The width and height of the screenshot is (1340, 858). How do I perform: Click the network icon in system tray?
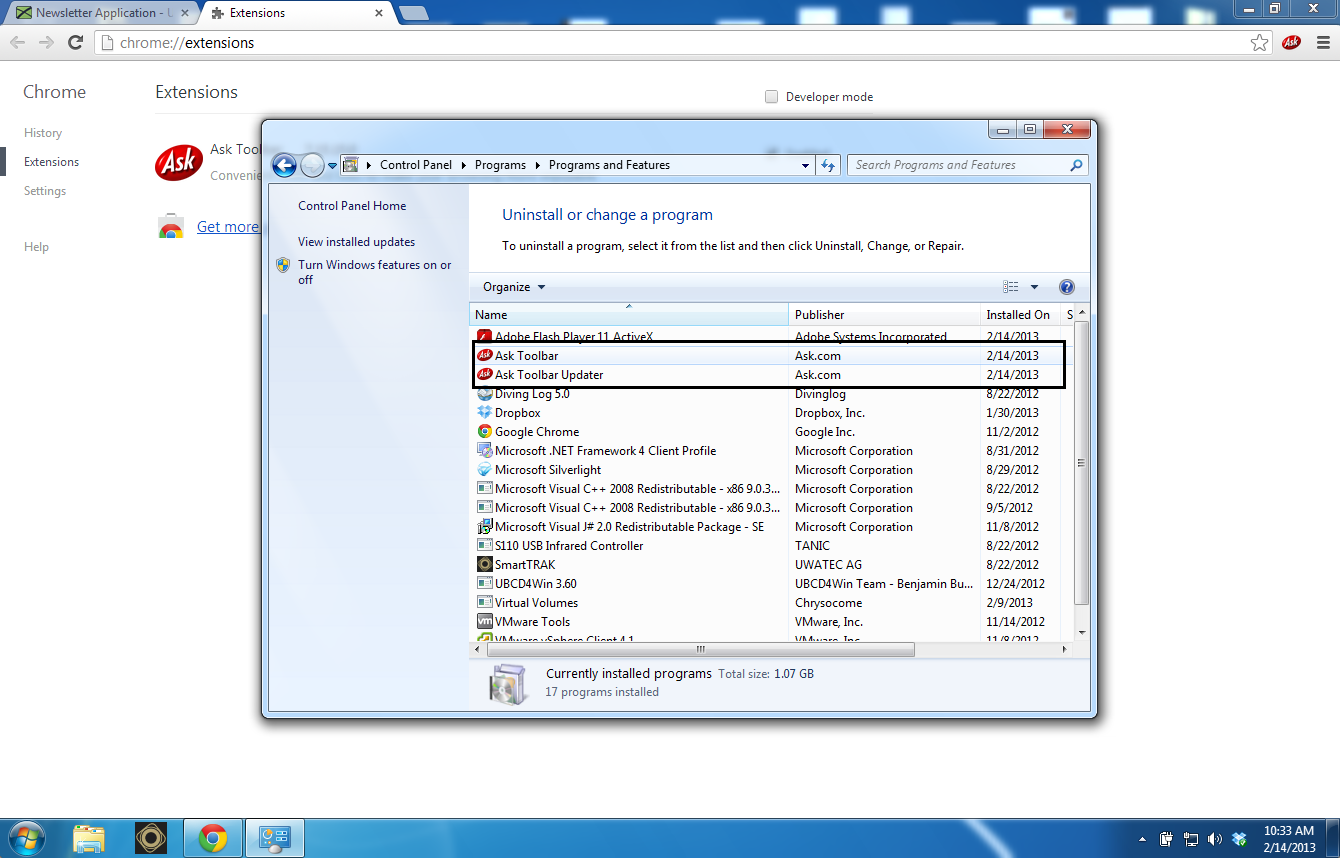[1191, 839]
